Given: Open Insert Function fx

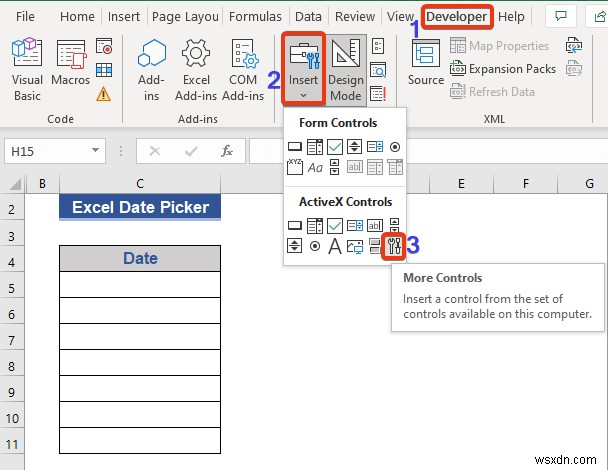Looking at the screenshot, I should click(x=227, y=151).
